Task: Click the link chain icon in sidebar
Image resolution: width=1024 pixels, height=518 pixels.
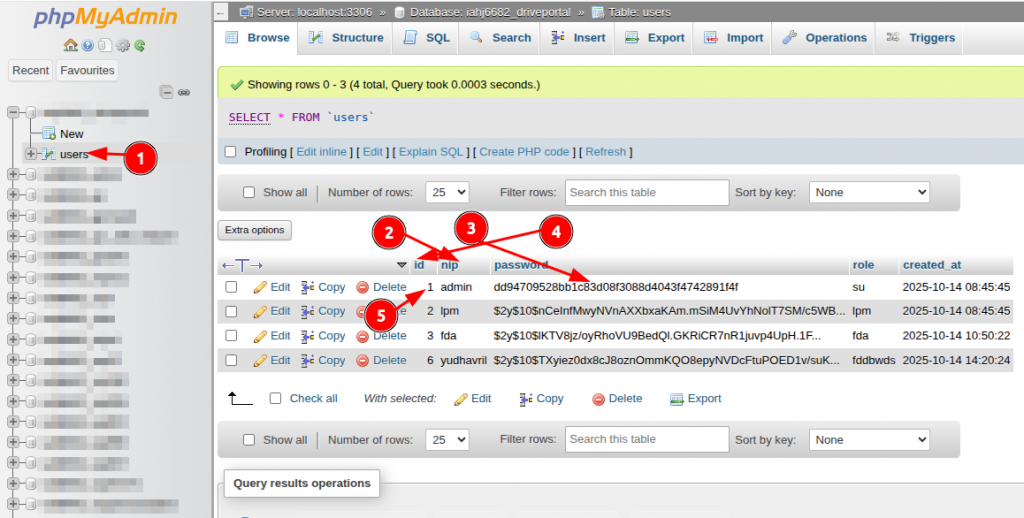Action: click(x=184, y=92)
